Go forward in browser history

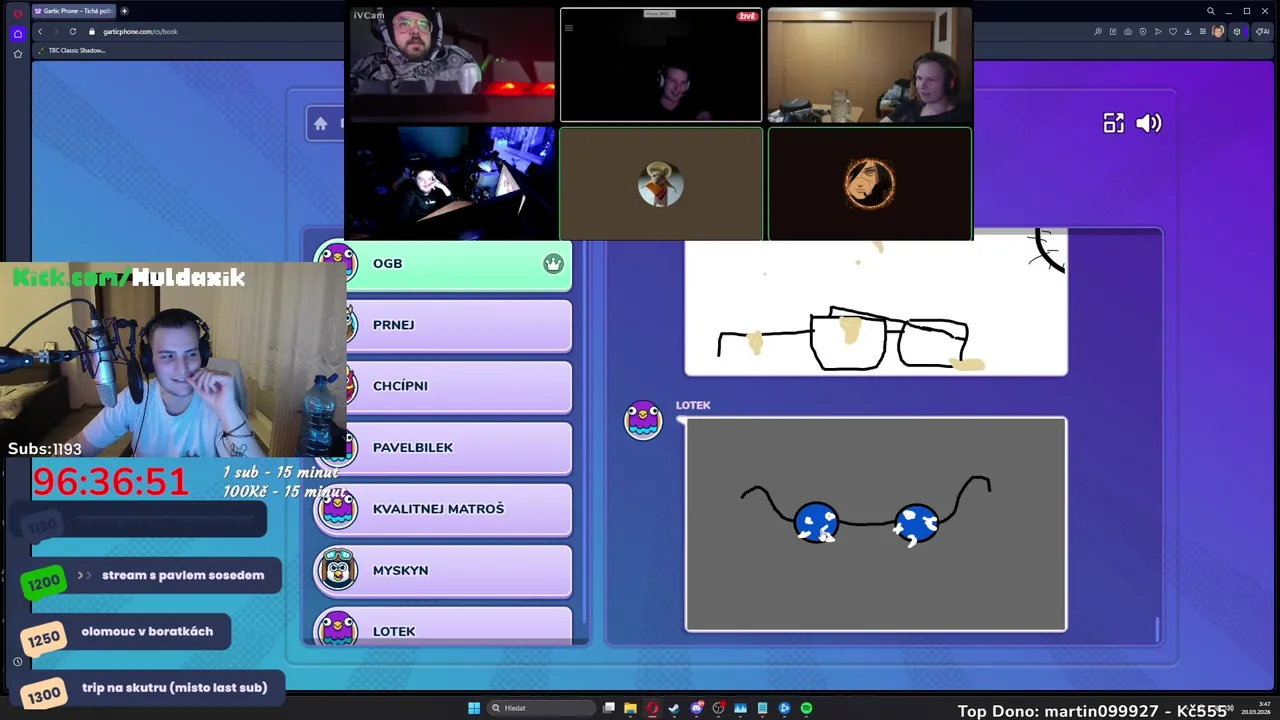click(x=56, y=31)
